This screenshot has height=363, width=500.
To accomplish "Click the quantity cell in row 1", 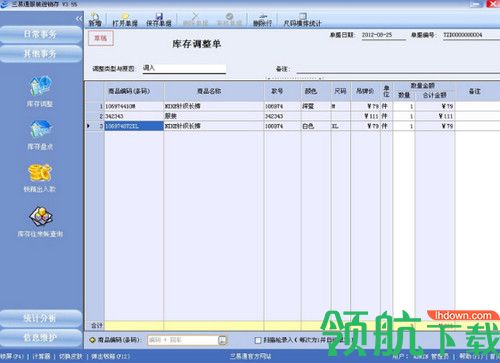I will click(404, 106).
